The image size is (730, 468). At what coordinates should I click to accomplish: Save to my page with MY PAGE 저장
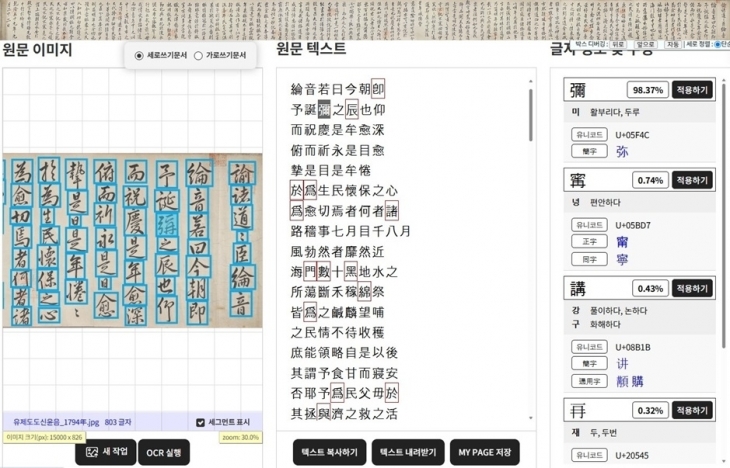[485, 452]
